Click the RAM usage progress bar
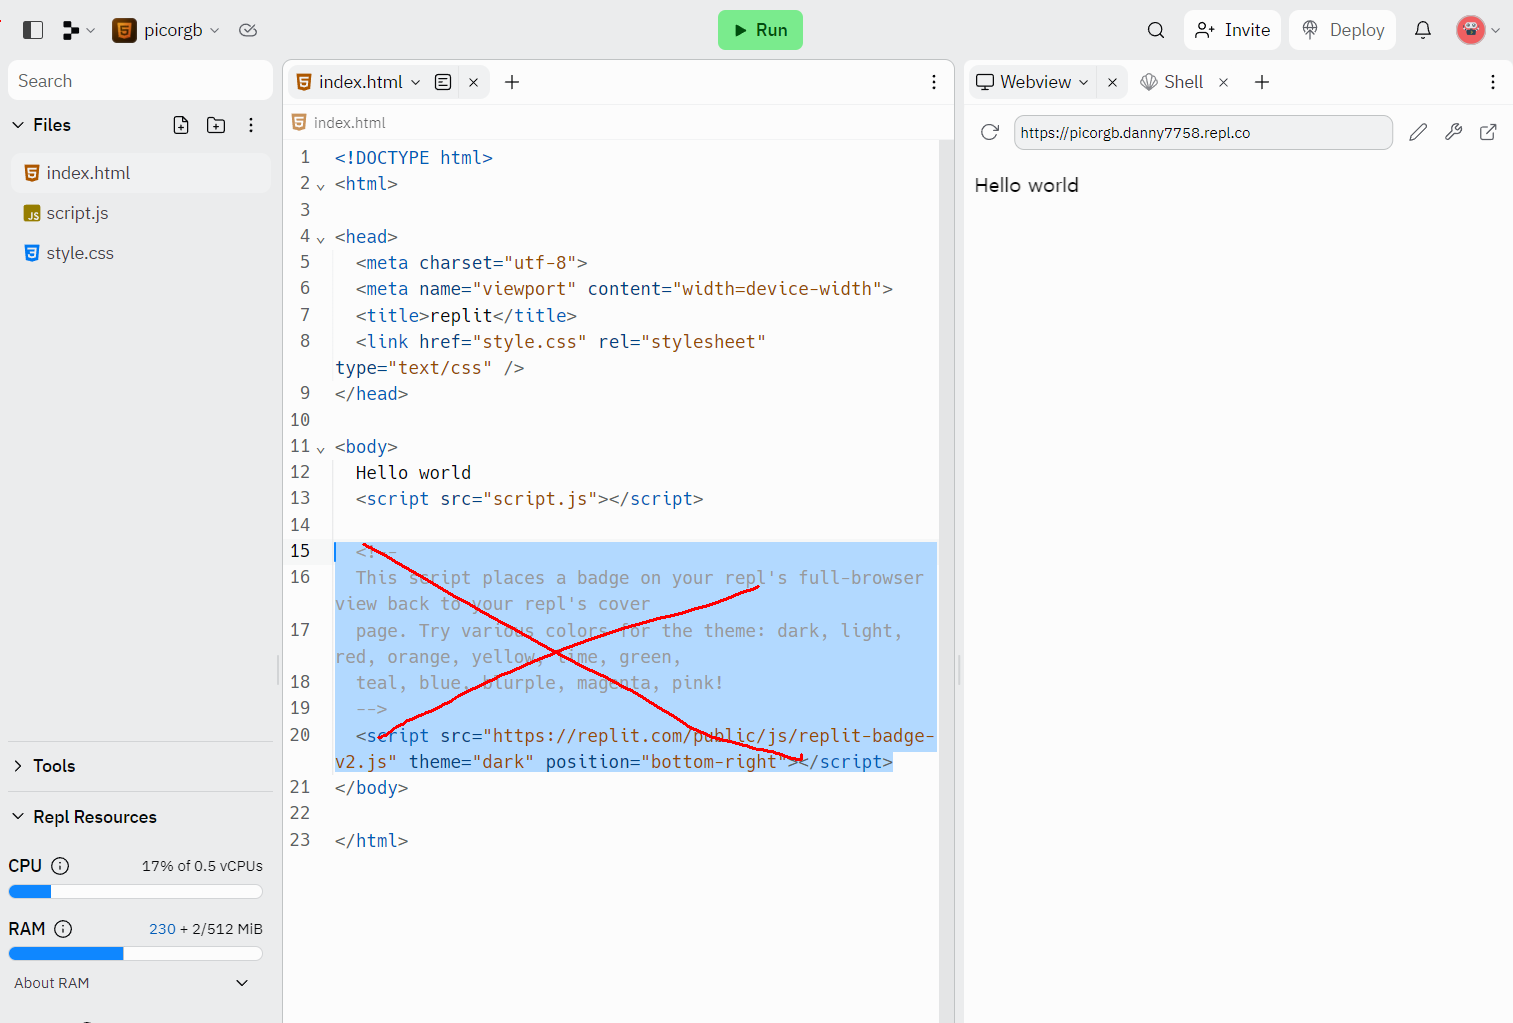This screenshot has width=1513, height=1023. tap(135, 954)
